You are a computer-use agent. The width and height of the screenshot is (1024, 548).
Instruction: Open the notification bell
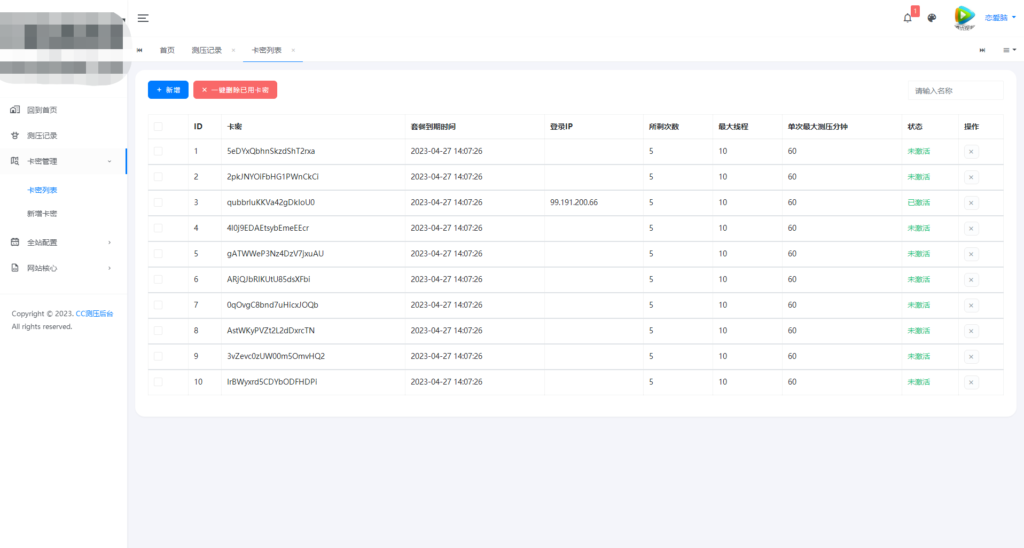pos(908,18)
